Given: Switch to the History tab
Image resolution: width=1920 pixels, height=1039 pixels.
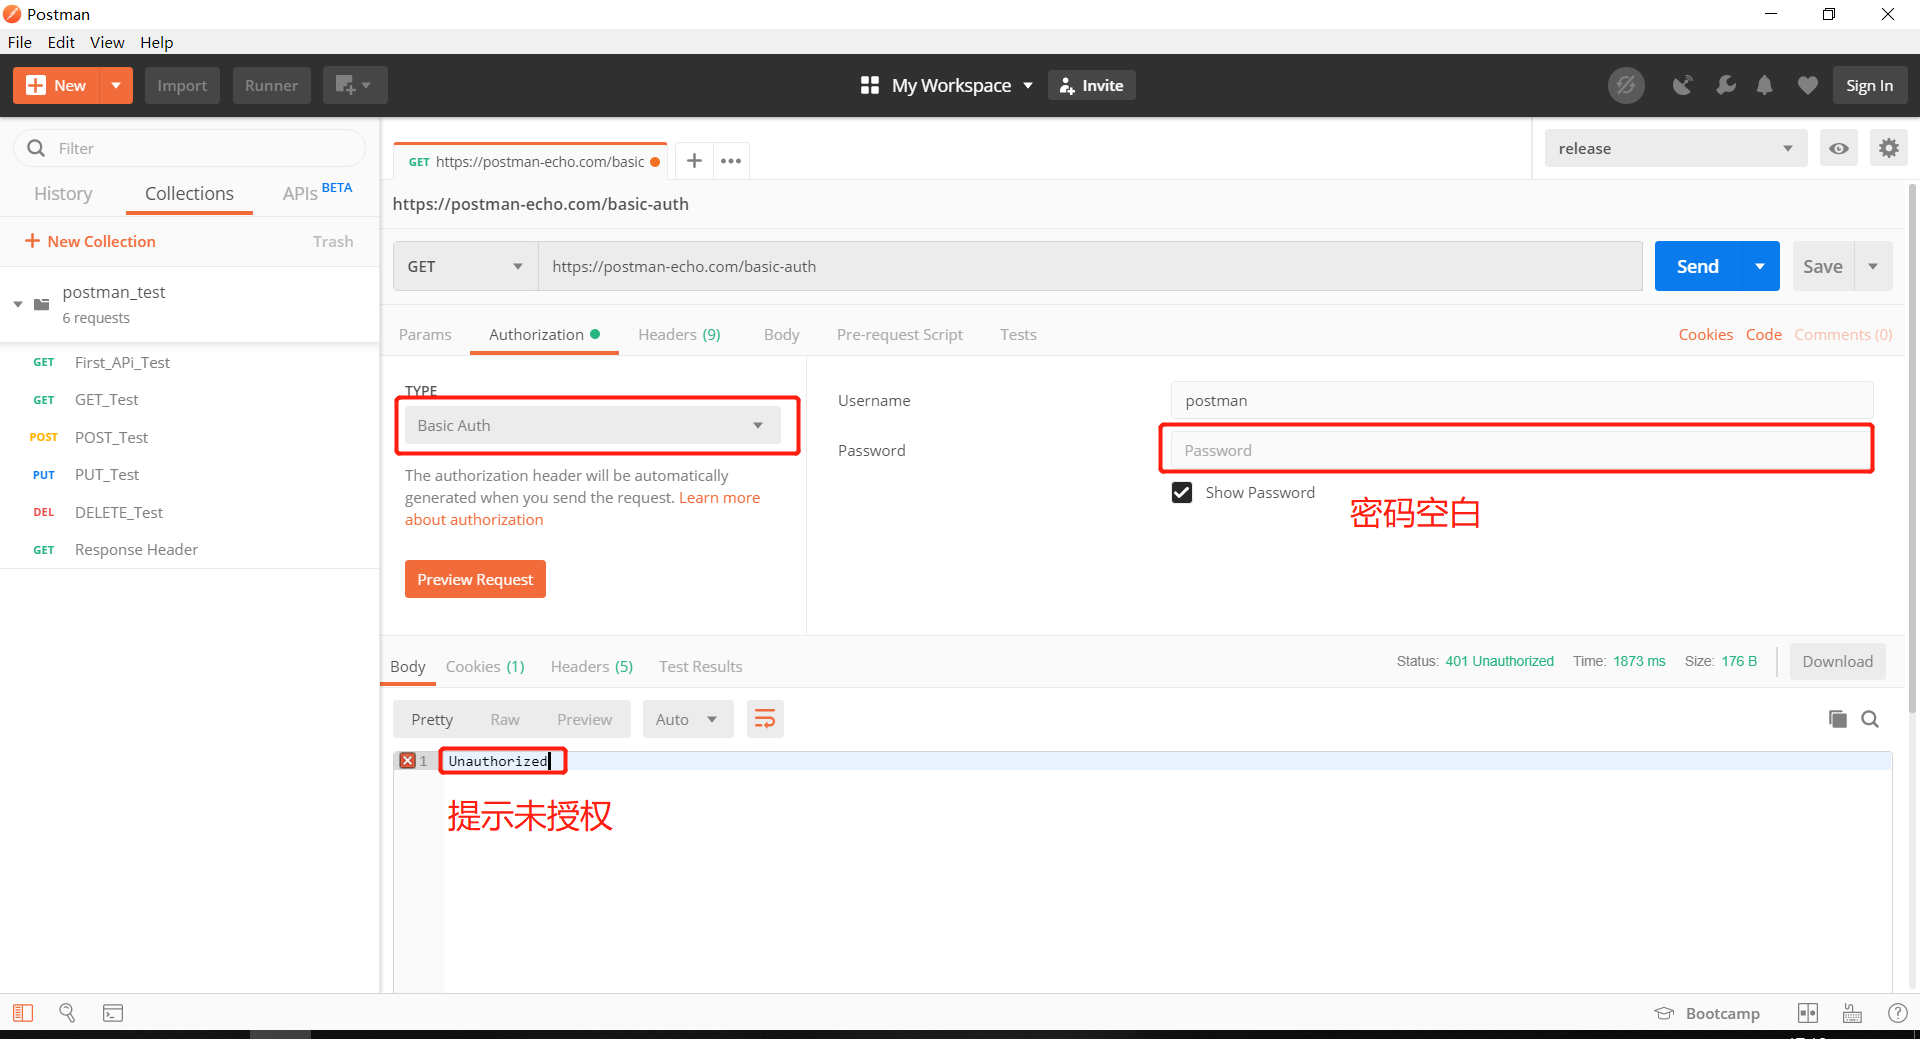Looking at the screenshot, I should [63, 194].
